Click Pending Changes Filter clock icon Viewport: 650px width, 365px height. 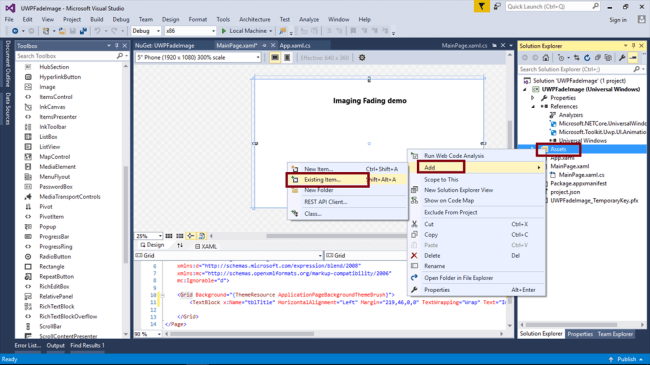click(x=561, y=58)
